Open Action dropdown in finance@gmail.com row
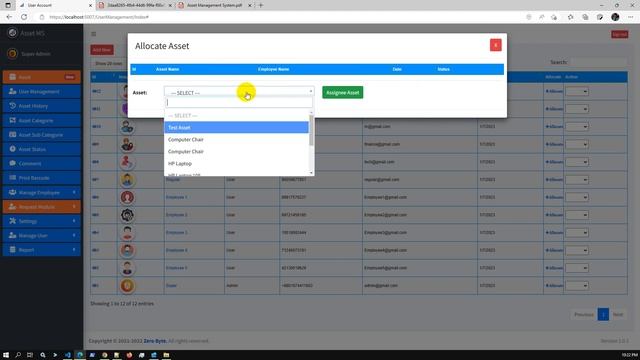This screenshot has width=640, height=360. click(577, 144)
